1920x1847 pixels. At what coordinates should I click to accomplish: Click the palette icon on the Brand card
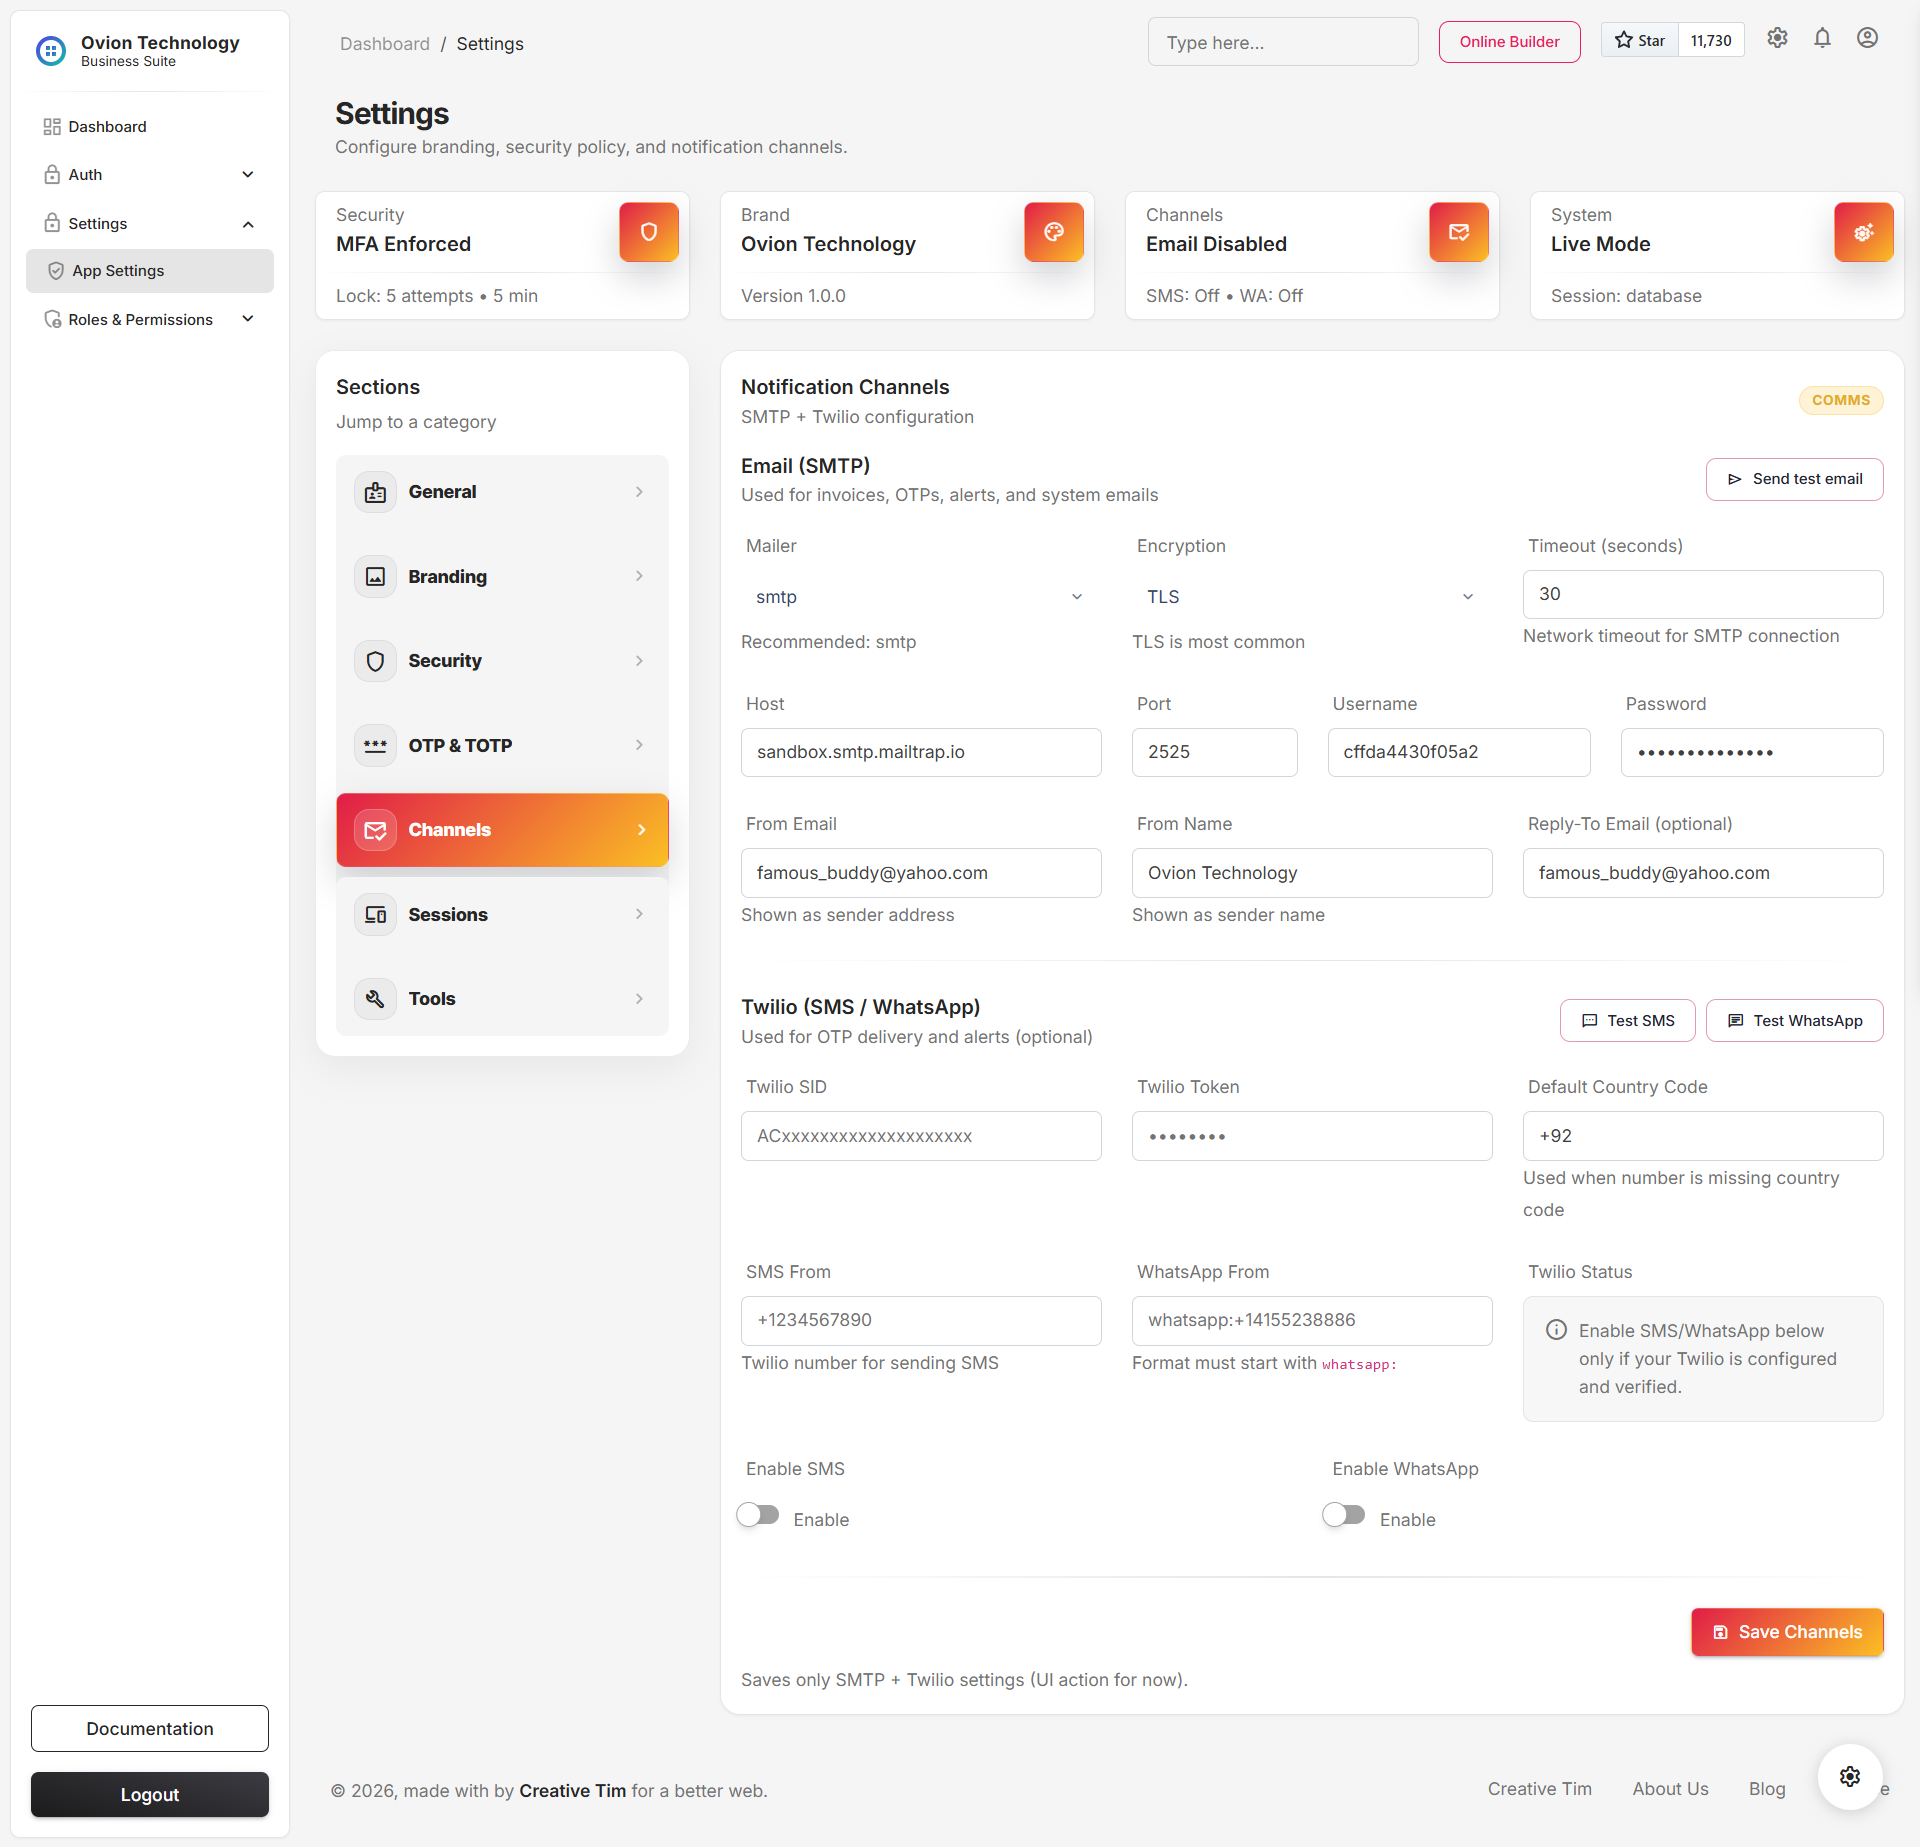click(1053, 231)
